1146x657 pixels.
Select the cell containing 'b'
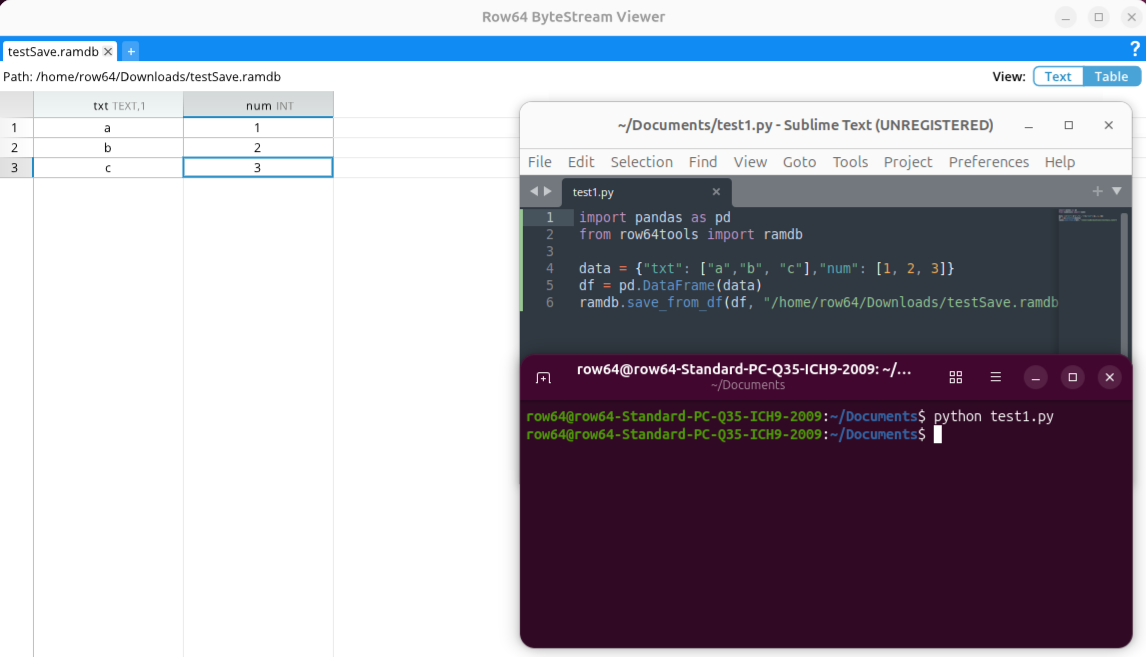click(x=108, y=148)
